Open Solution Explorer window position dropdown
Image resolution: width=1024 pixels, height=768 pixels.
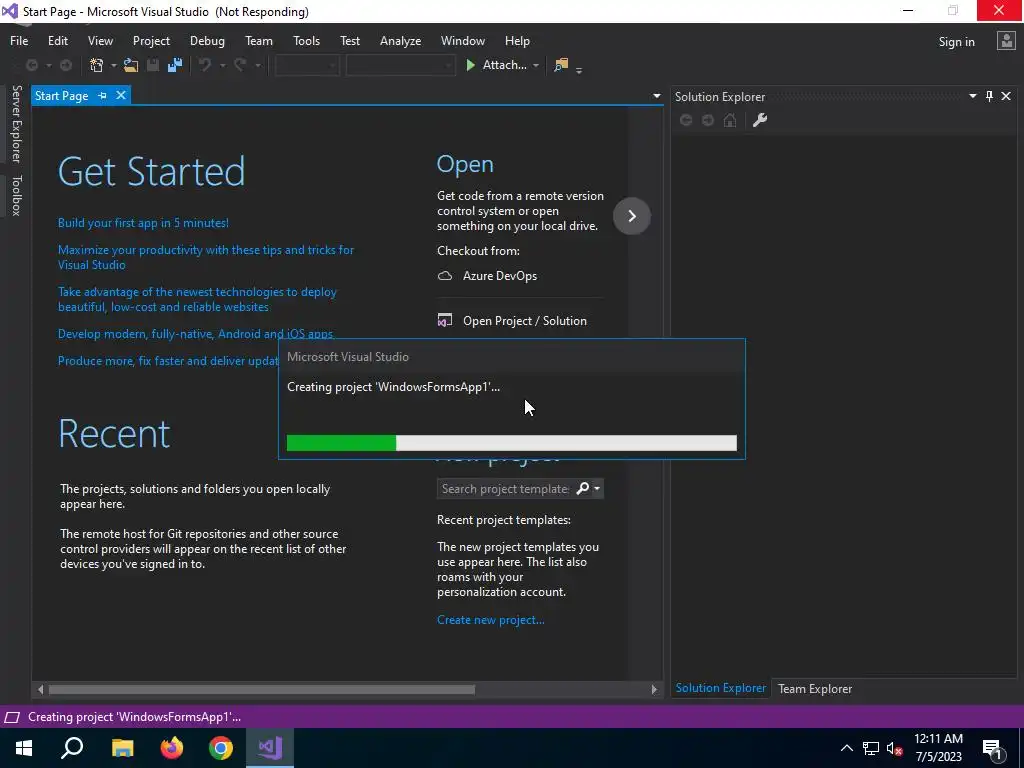click(x=972, y=96)
